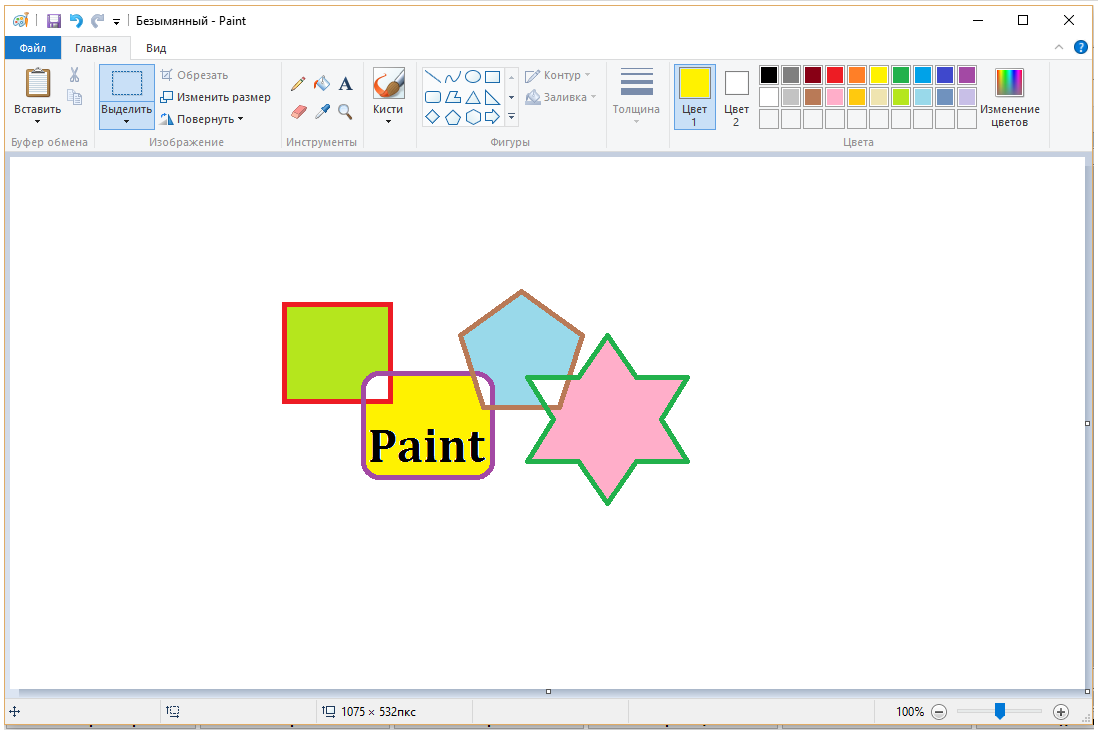Select the Triangle shape

pos(473,97)
